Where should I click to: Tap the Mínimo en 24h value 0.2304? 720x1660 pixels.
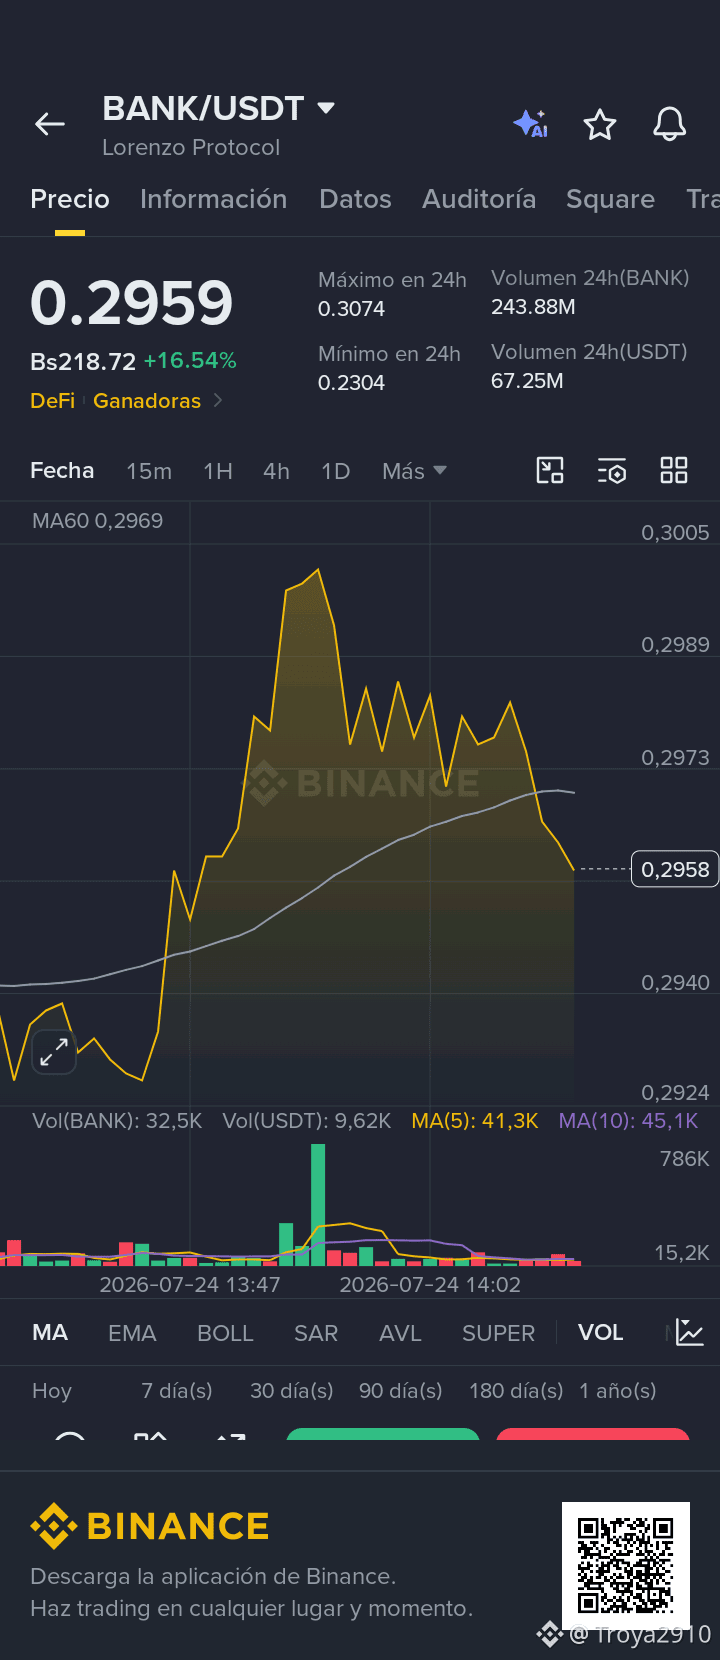[351, 383]
